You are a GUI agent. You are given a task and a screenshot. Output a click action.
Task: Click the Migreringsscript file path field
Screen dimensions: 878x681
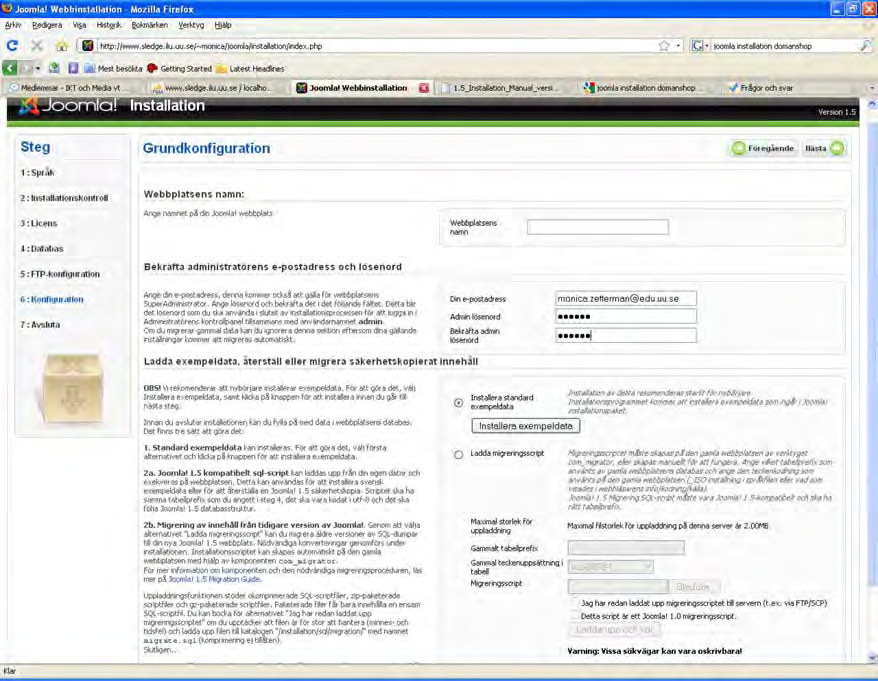click(x=618, y=586)
